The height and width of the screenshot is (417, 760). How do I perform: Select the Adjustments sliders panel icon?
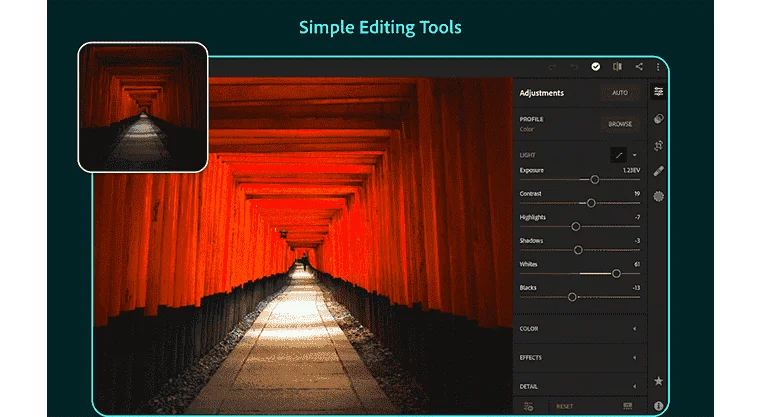pyautogui.click(x=658, y=92)
